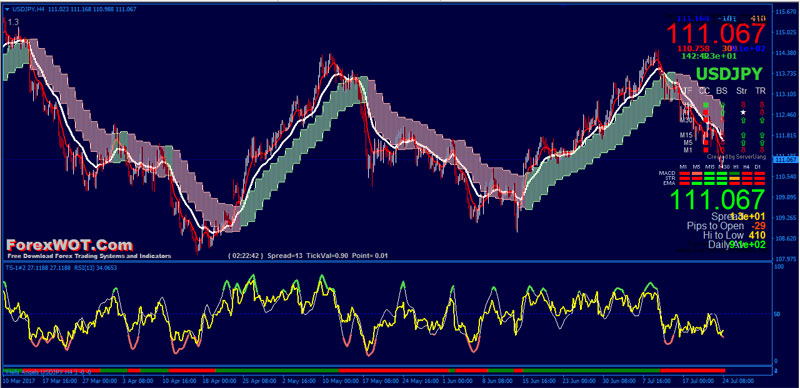Click the Str column header
Screen dimensions: 800x388
(x=741, y=91)
